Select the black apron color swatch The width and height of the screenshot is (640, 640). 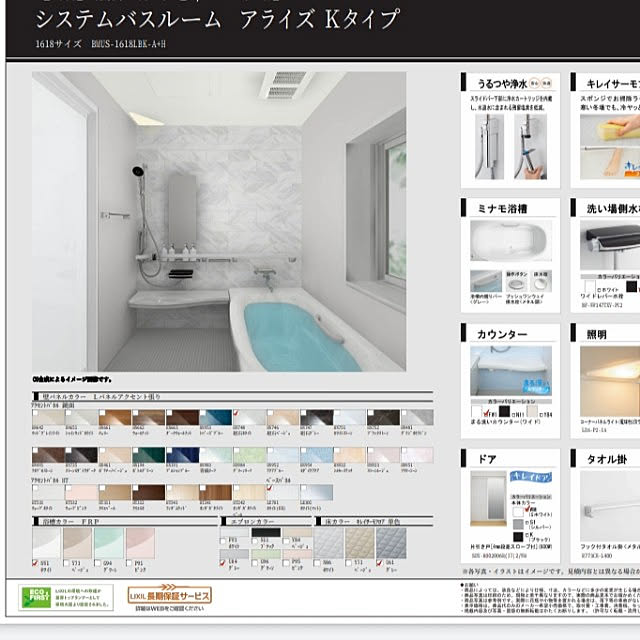[x=266, y=532]
